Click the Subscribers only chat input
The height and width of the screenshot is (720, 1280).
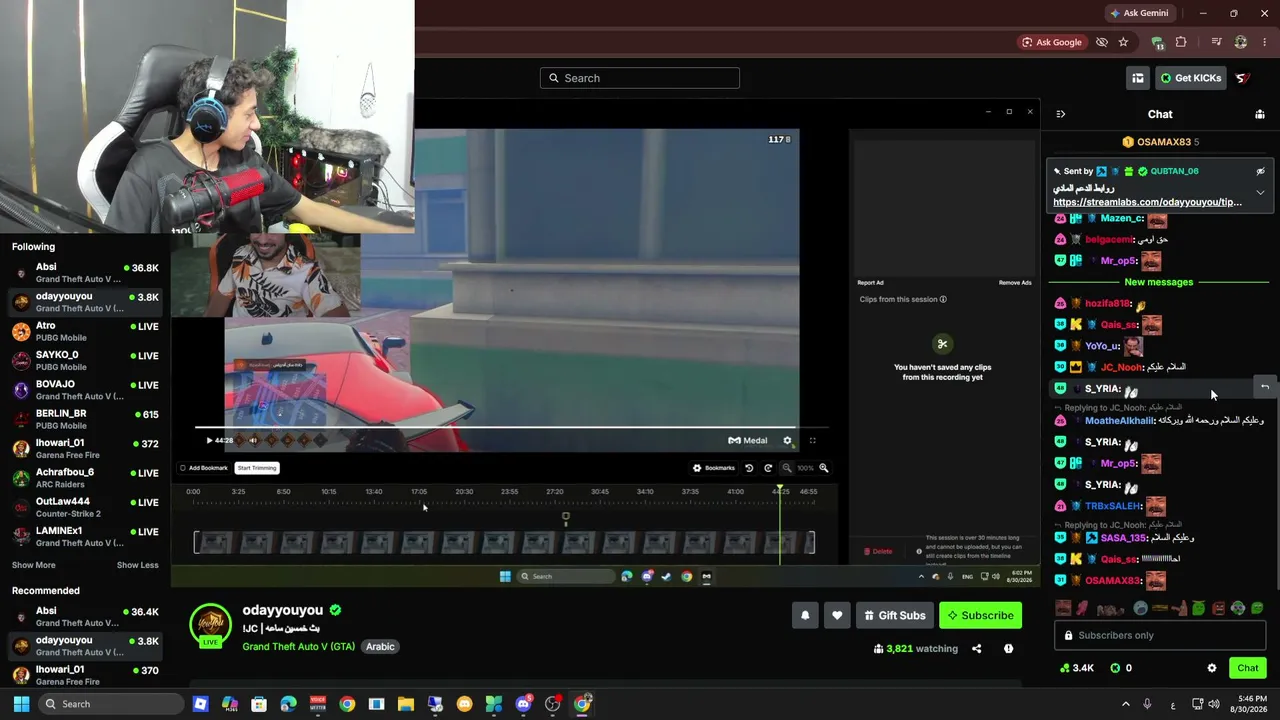pos(1160,635)
